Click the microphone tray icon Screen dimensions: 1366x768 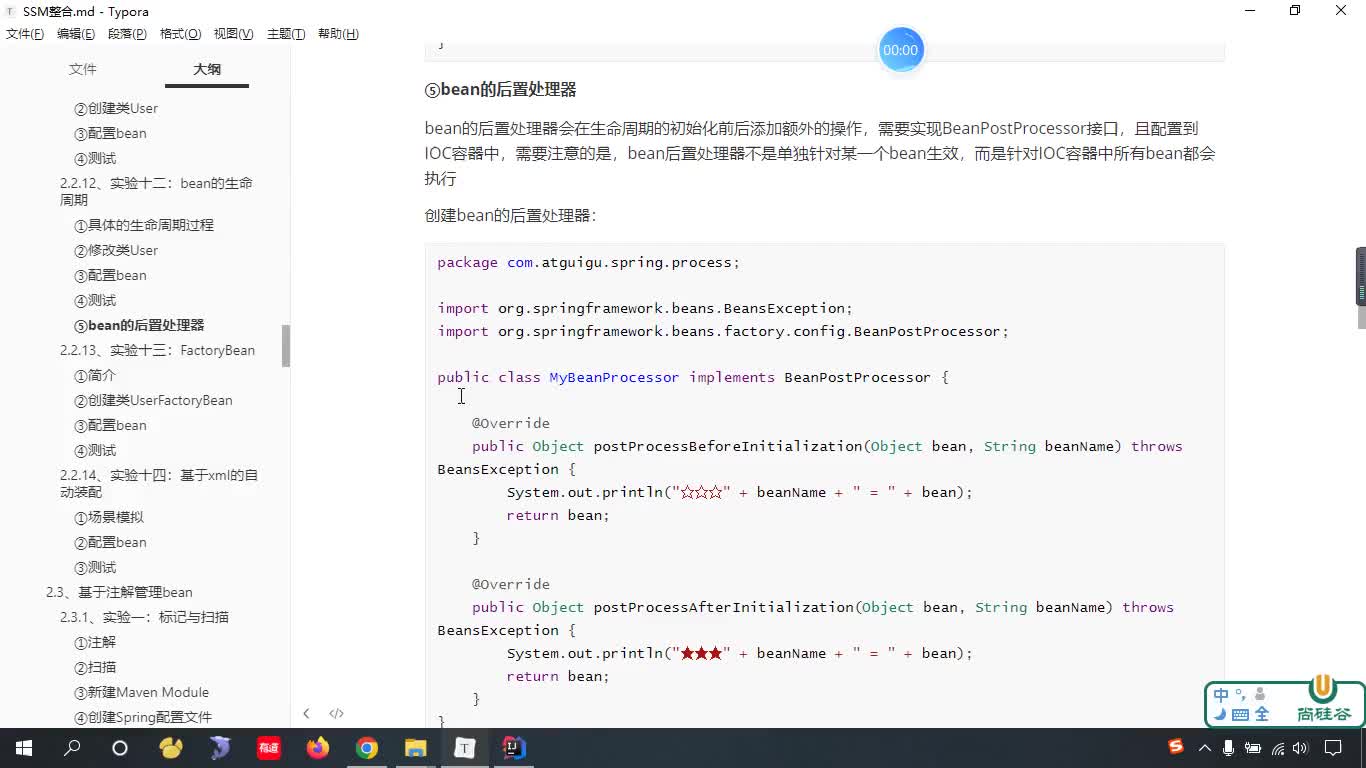coord(1228,748)
